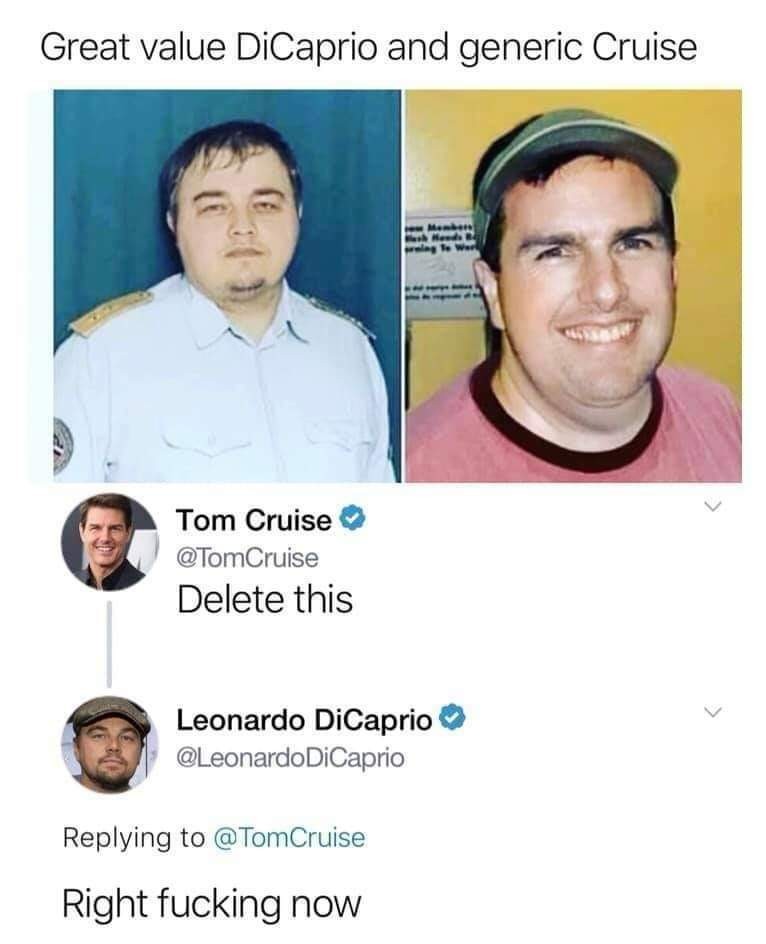Click Leonardo DiCaprio's profile picture
The width and height of the screenshot is (766, 944).
(109, 742)
